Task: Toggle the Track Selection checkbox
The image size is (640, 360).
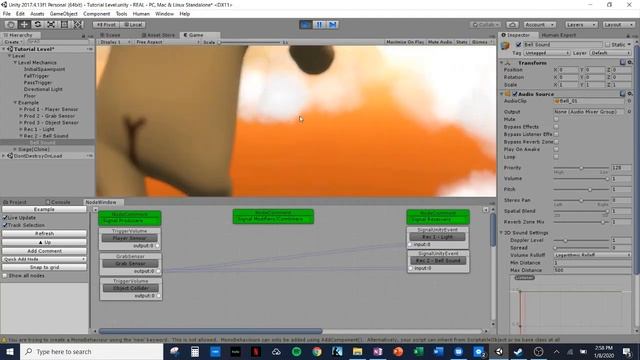Action: pyautogui.click(x=5, y=225)
